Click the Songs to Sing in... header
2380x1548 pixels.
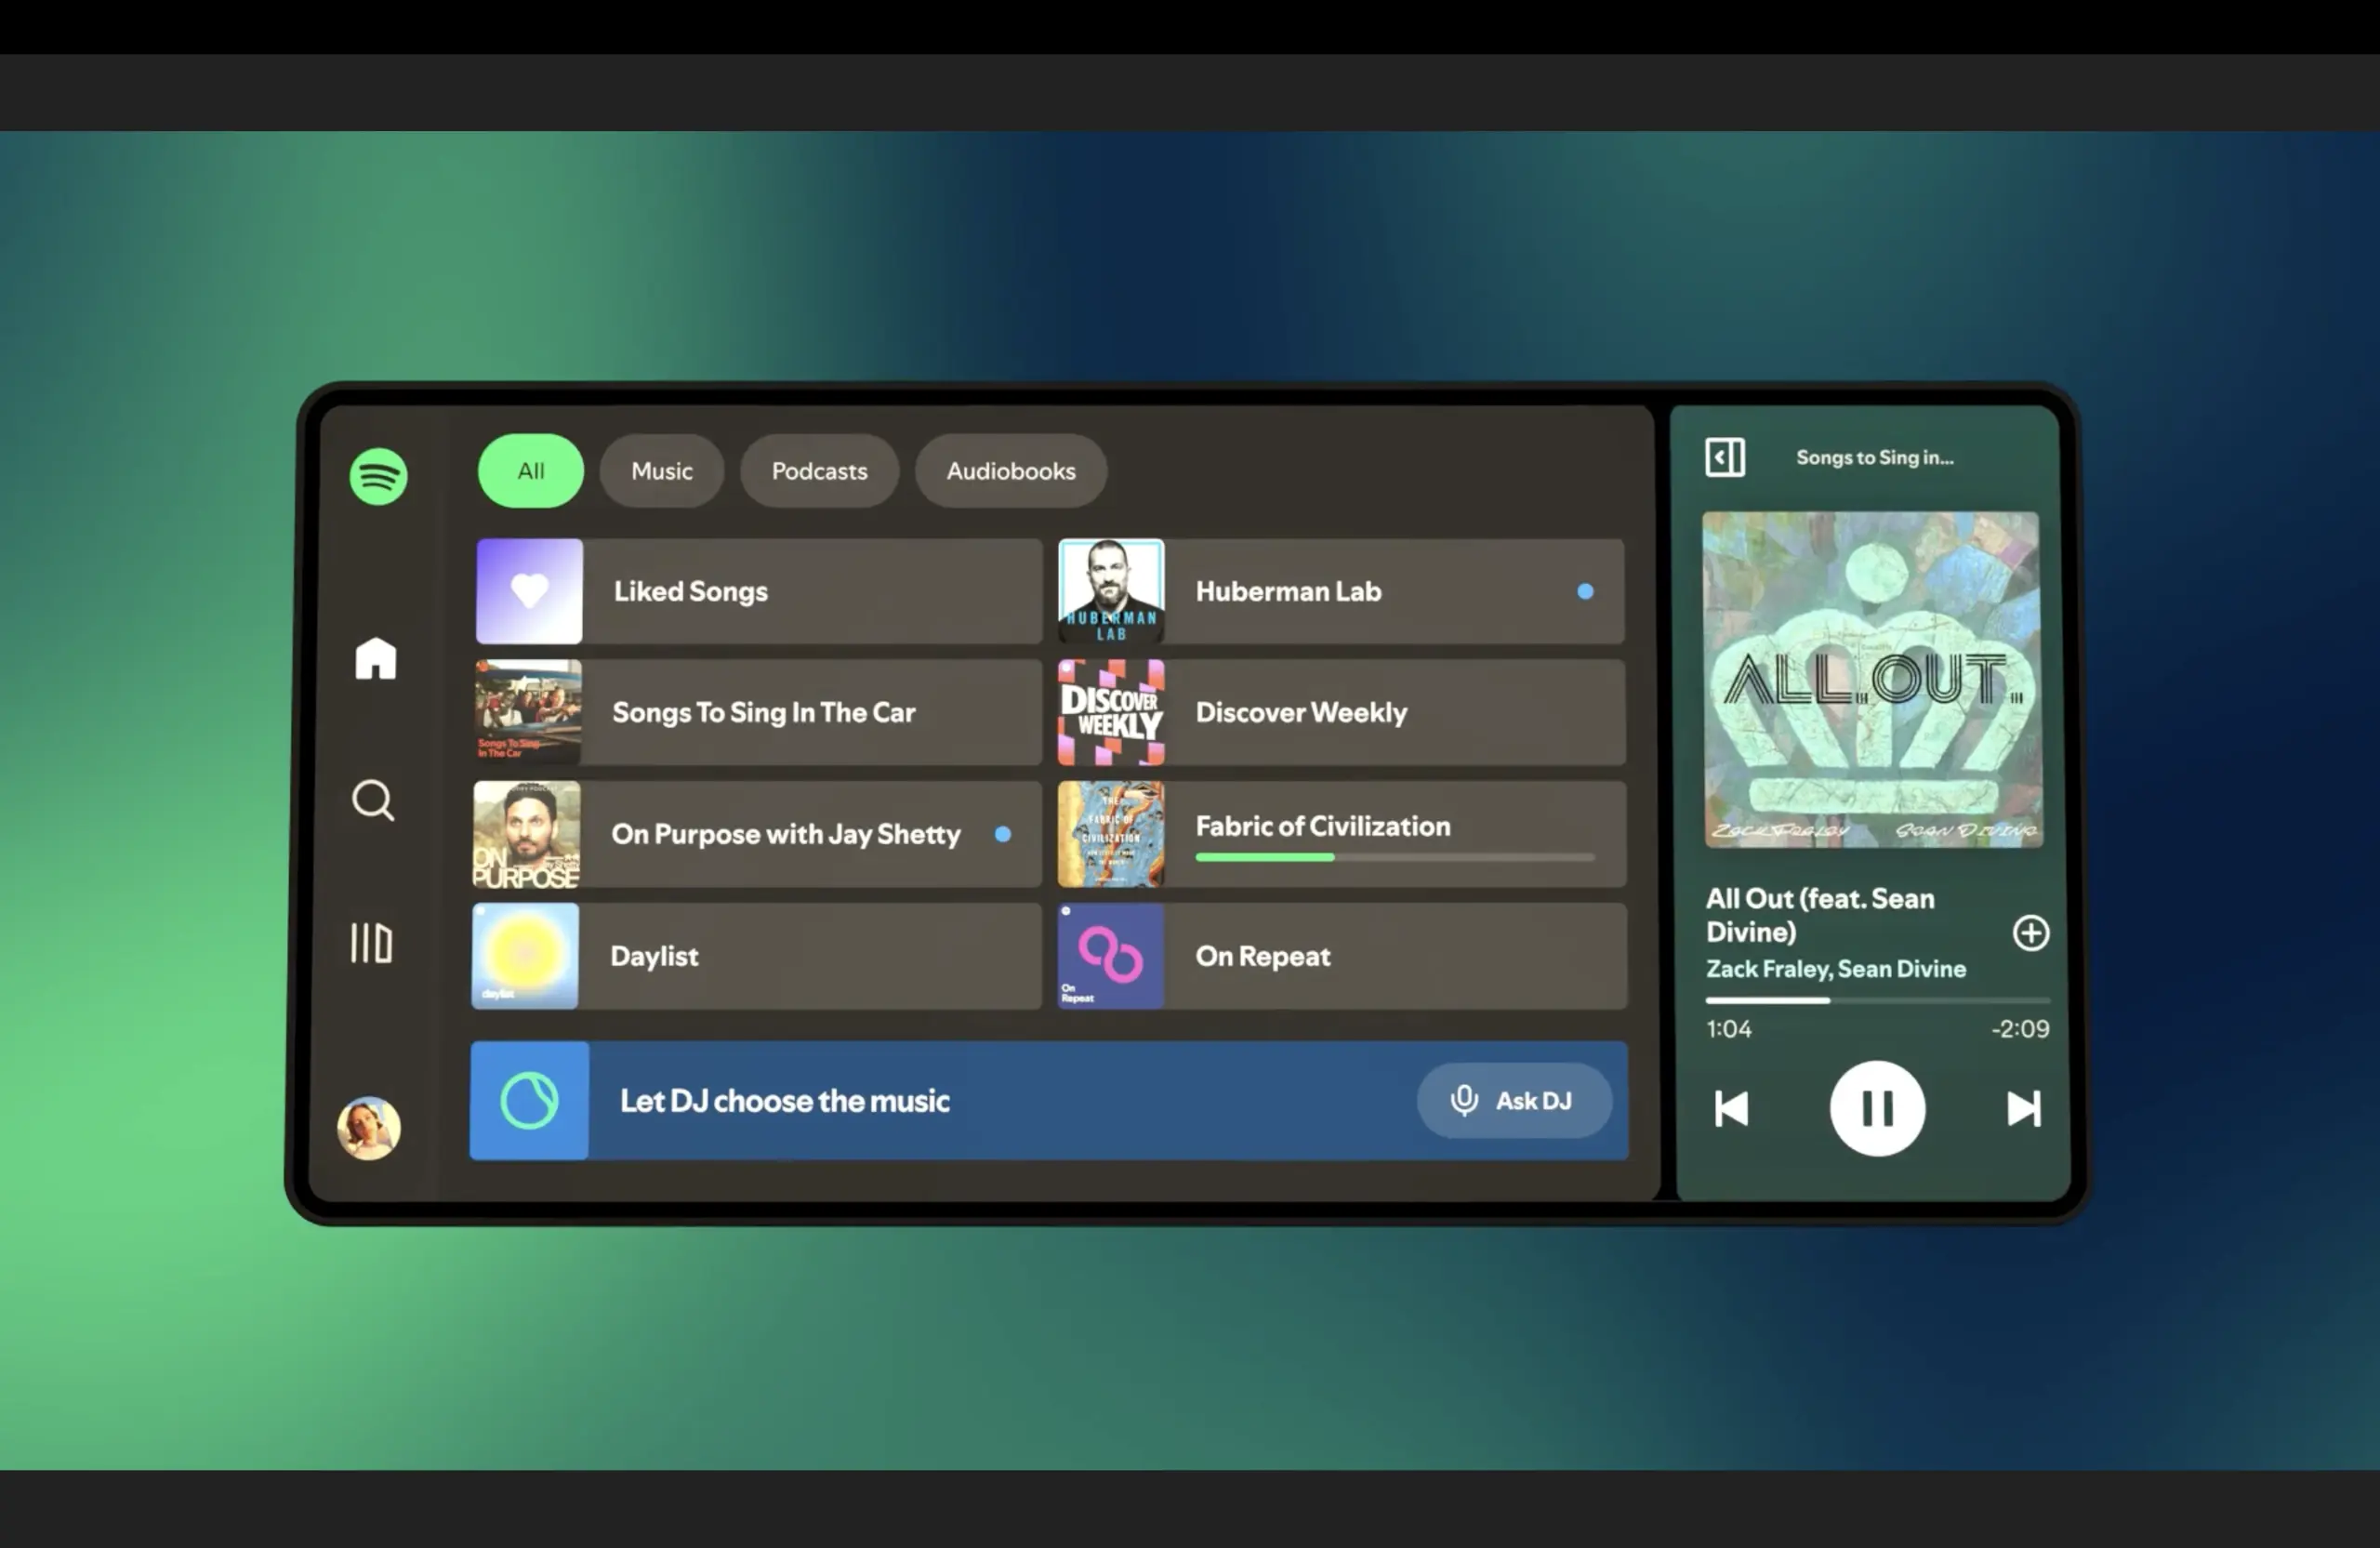(x=1875, y=458)
